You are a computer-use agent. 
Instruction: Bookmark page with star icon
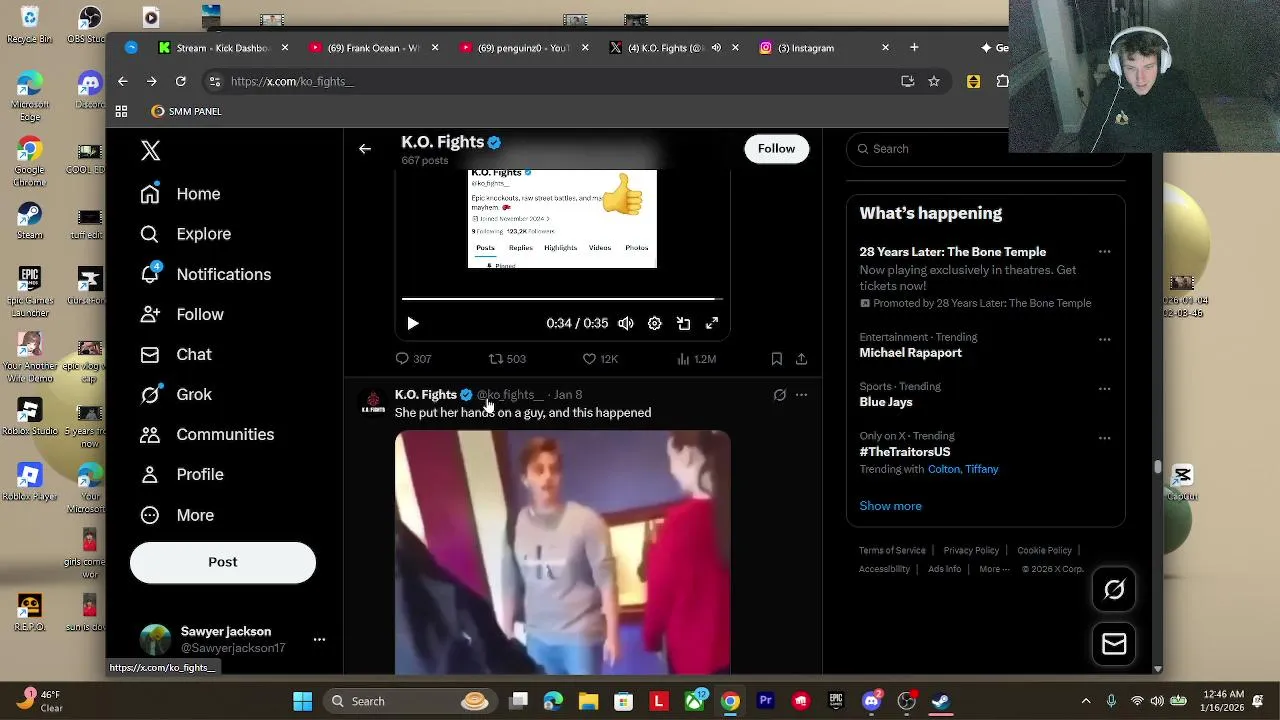(x=934, y=81)
